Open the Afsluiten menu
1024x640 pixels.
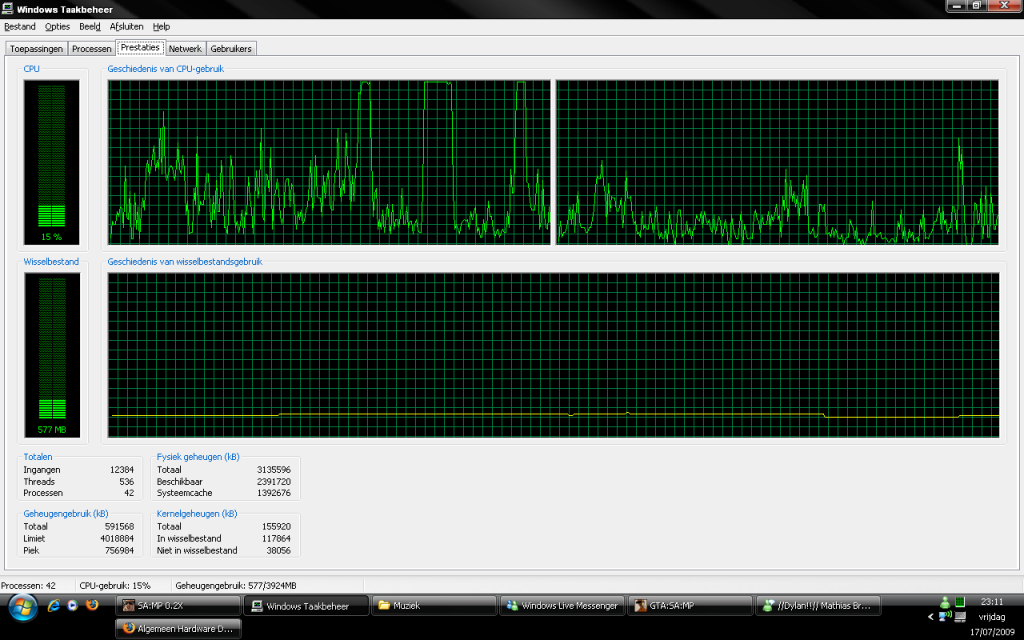[126, 27]
